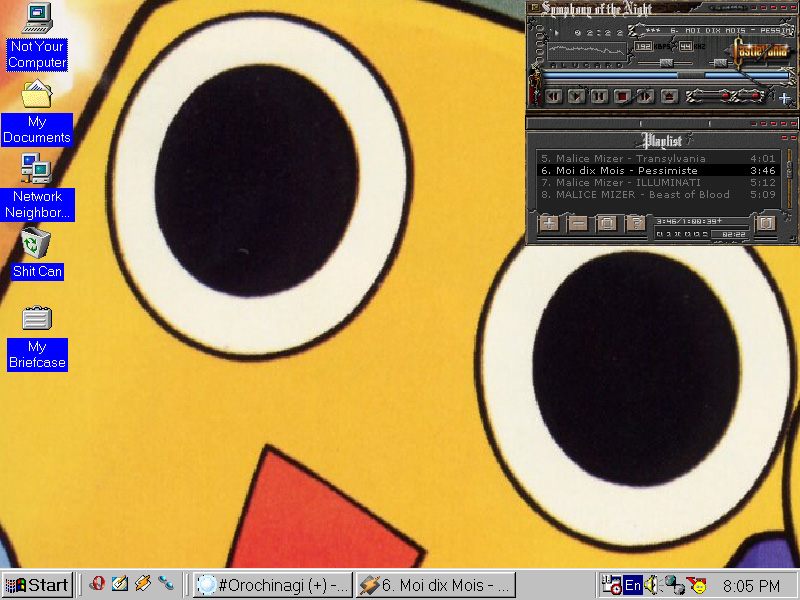The width and height of the screenshot is (800, 600).
Task: Toggle repeat in the Winamp player
Action: click(748, 95)
